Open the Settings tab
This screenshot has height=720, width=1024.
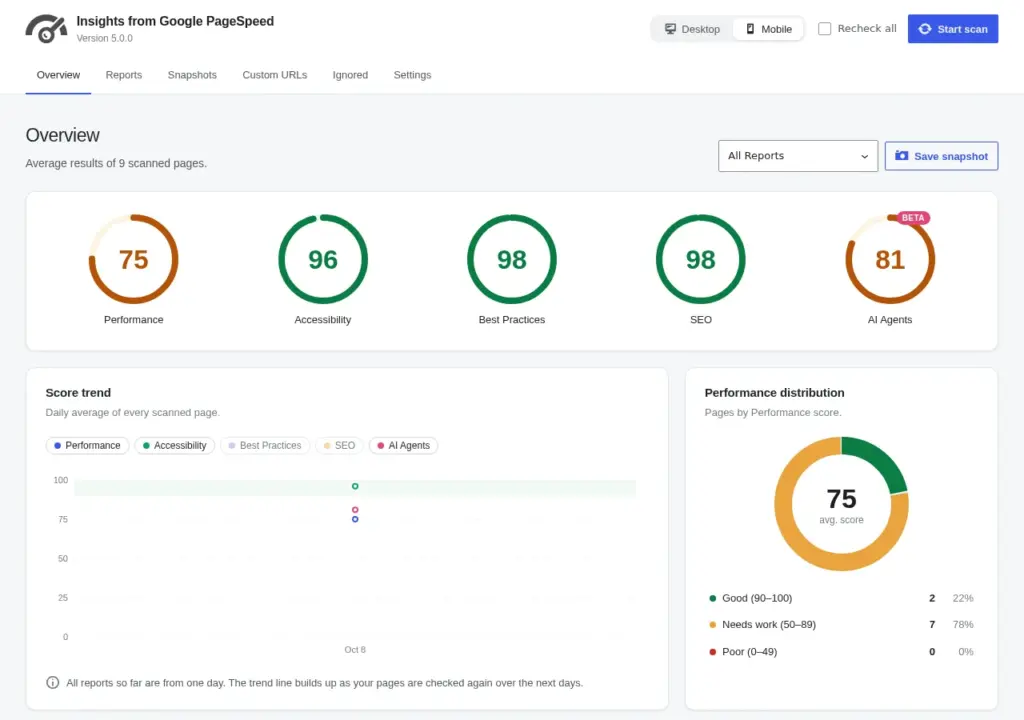(412, 75)
